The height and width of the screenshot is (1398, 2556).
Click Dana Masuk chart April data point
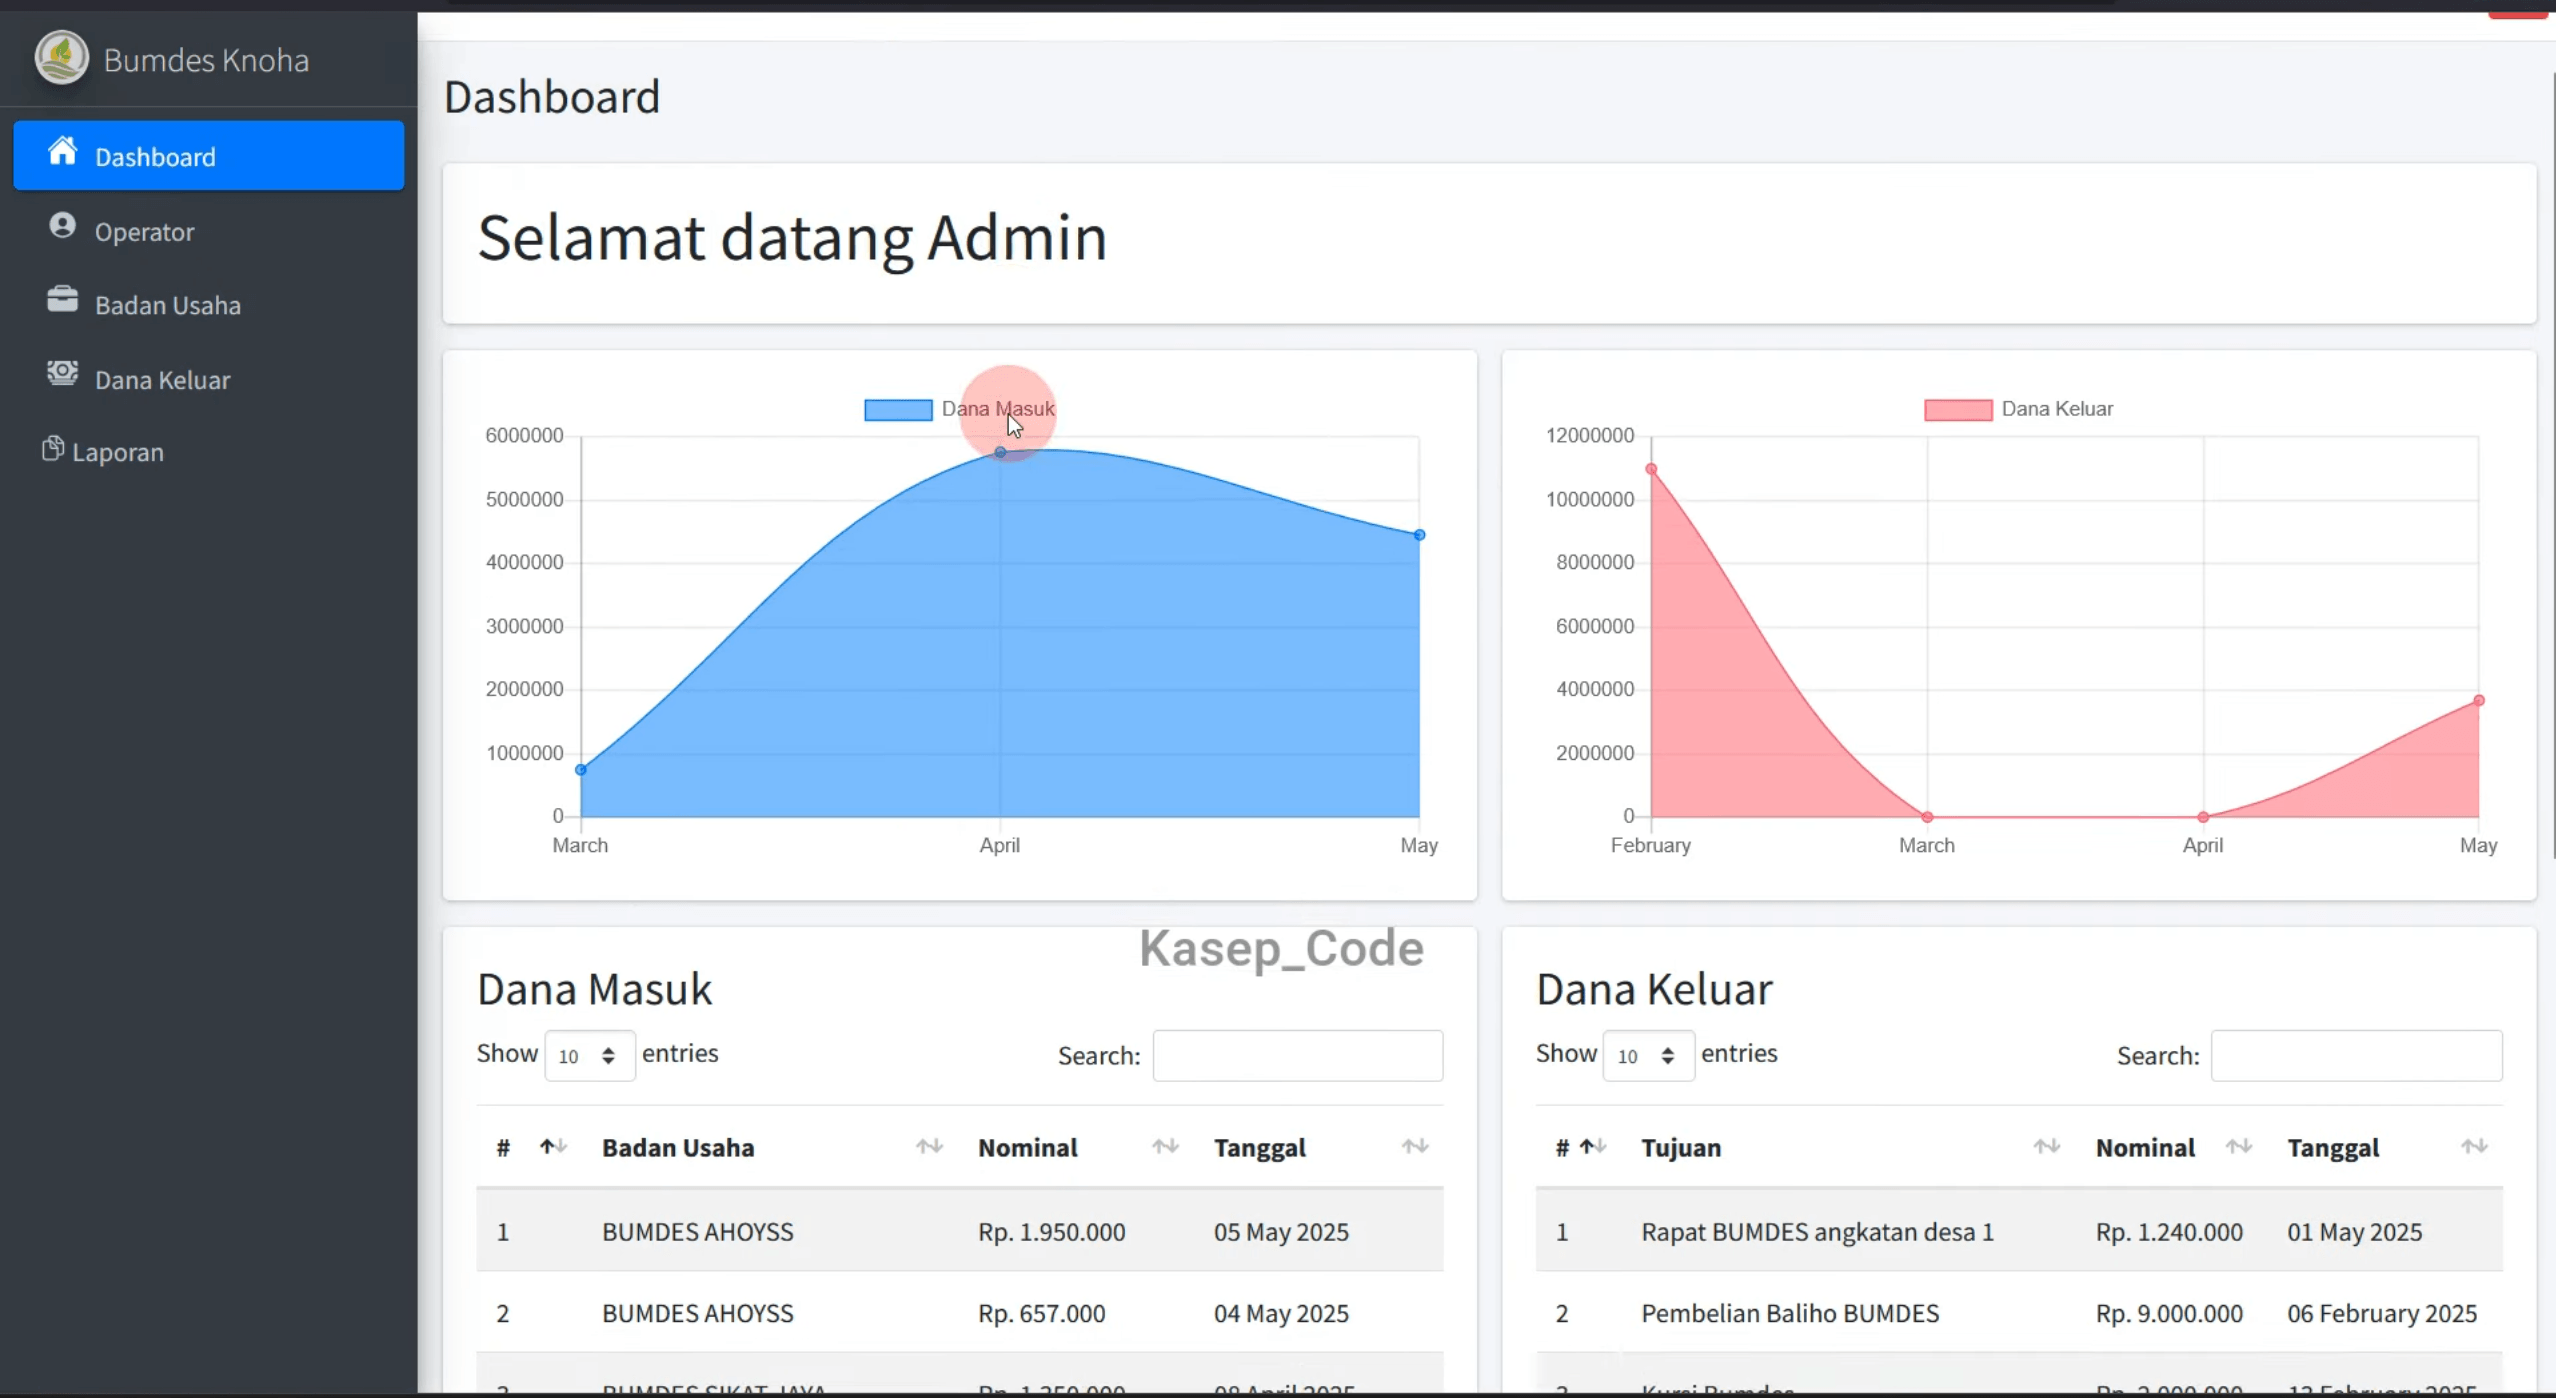1000,453
